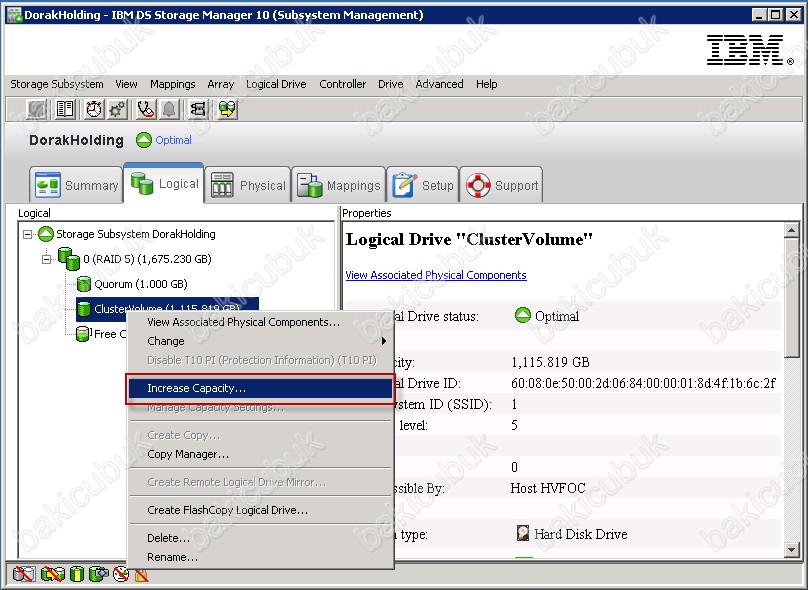Choose Create FlashCopy Logical Drive entry
Screen dimensions: 808x590
[260, 510]
